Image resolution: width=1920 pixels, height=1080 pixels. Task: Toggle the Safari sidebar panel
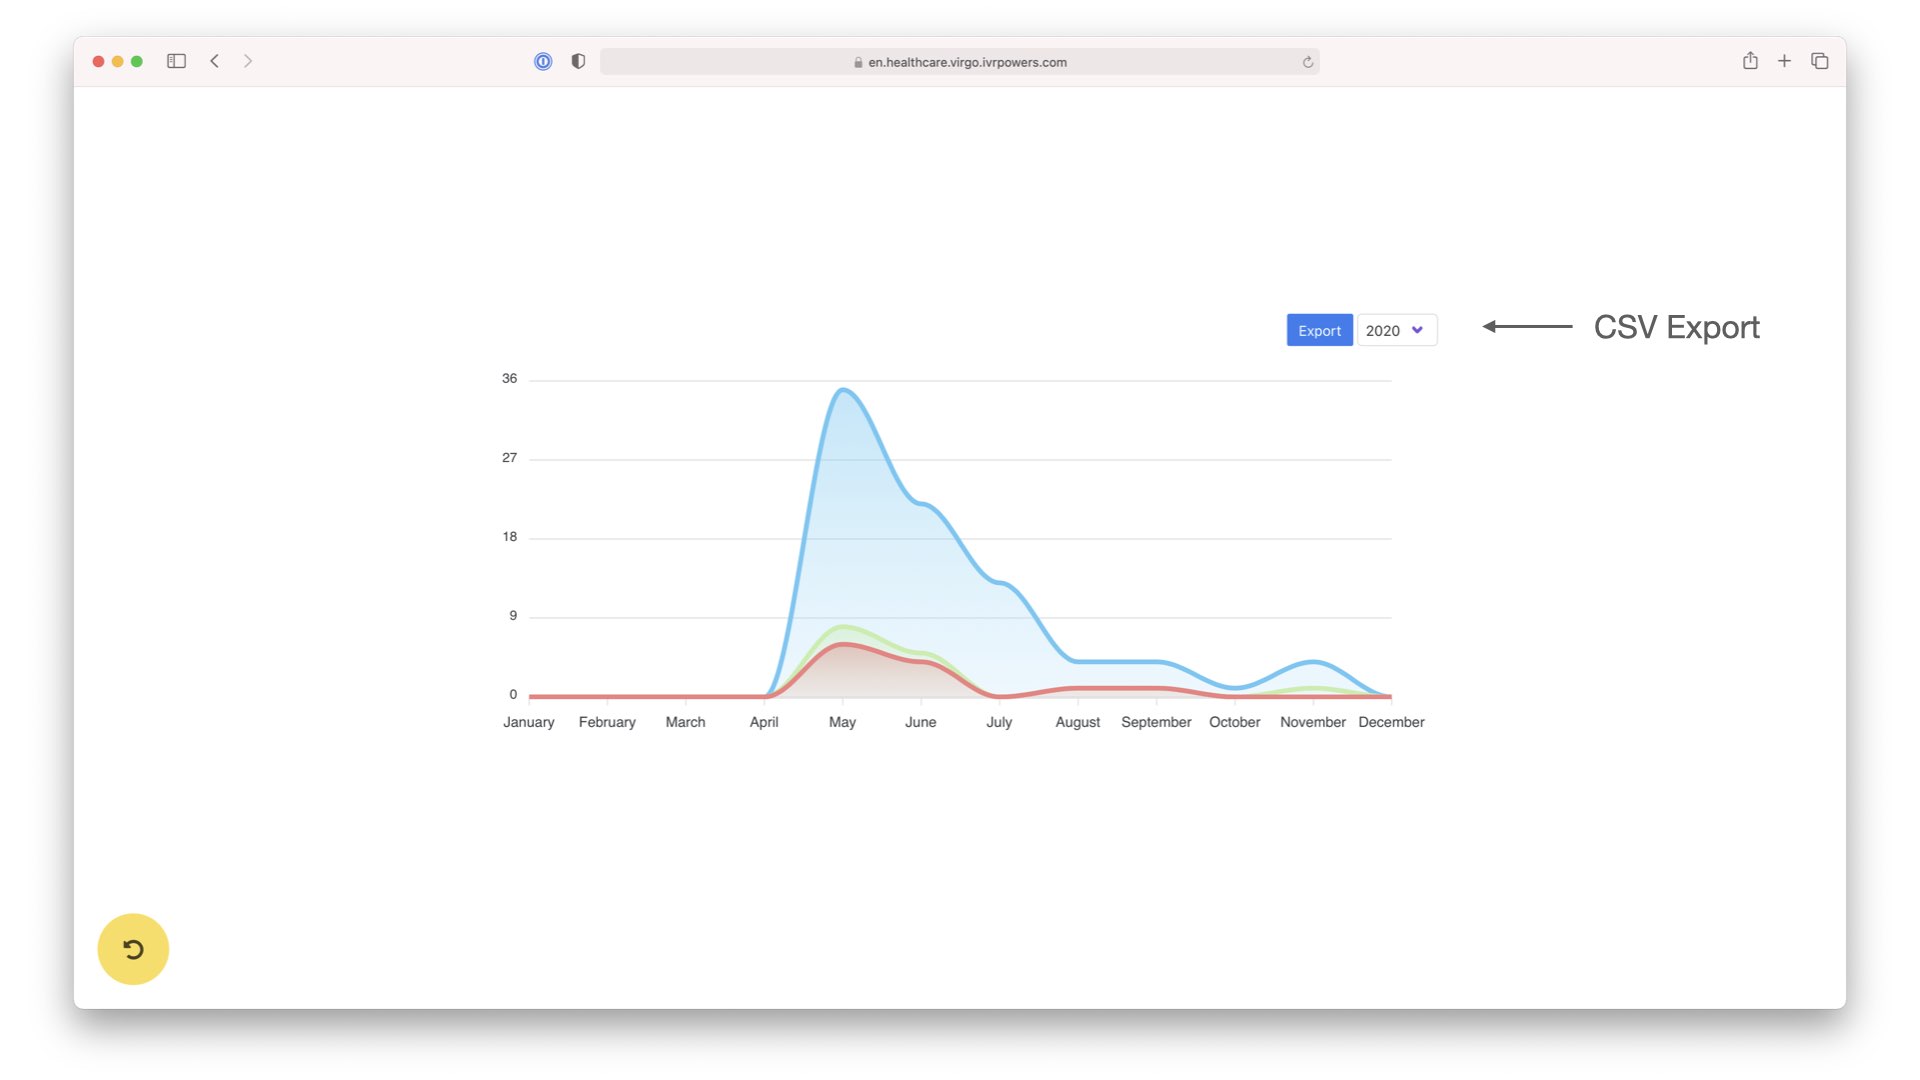tap(176, 61)
